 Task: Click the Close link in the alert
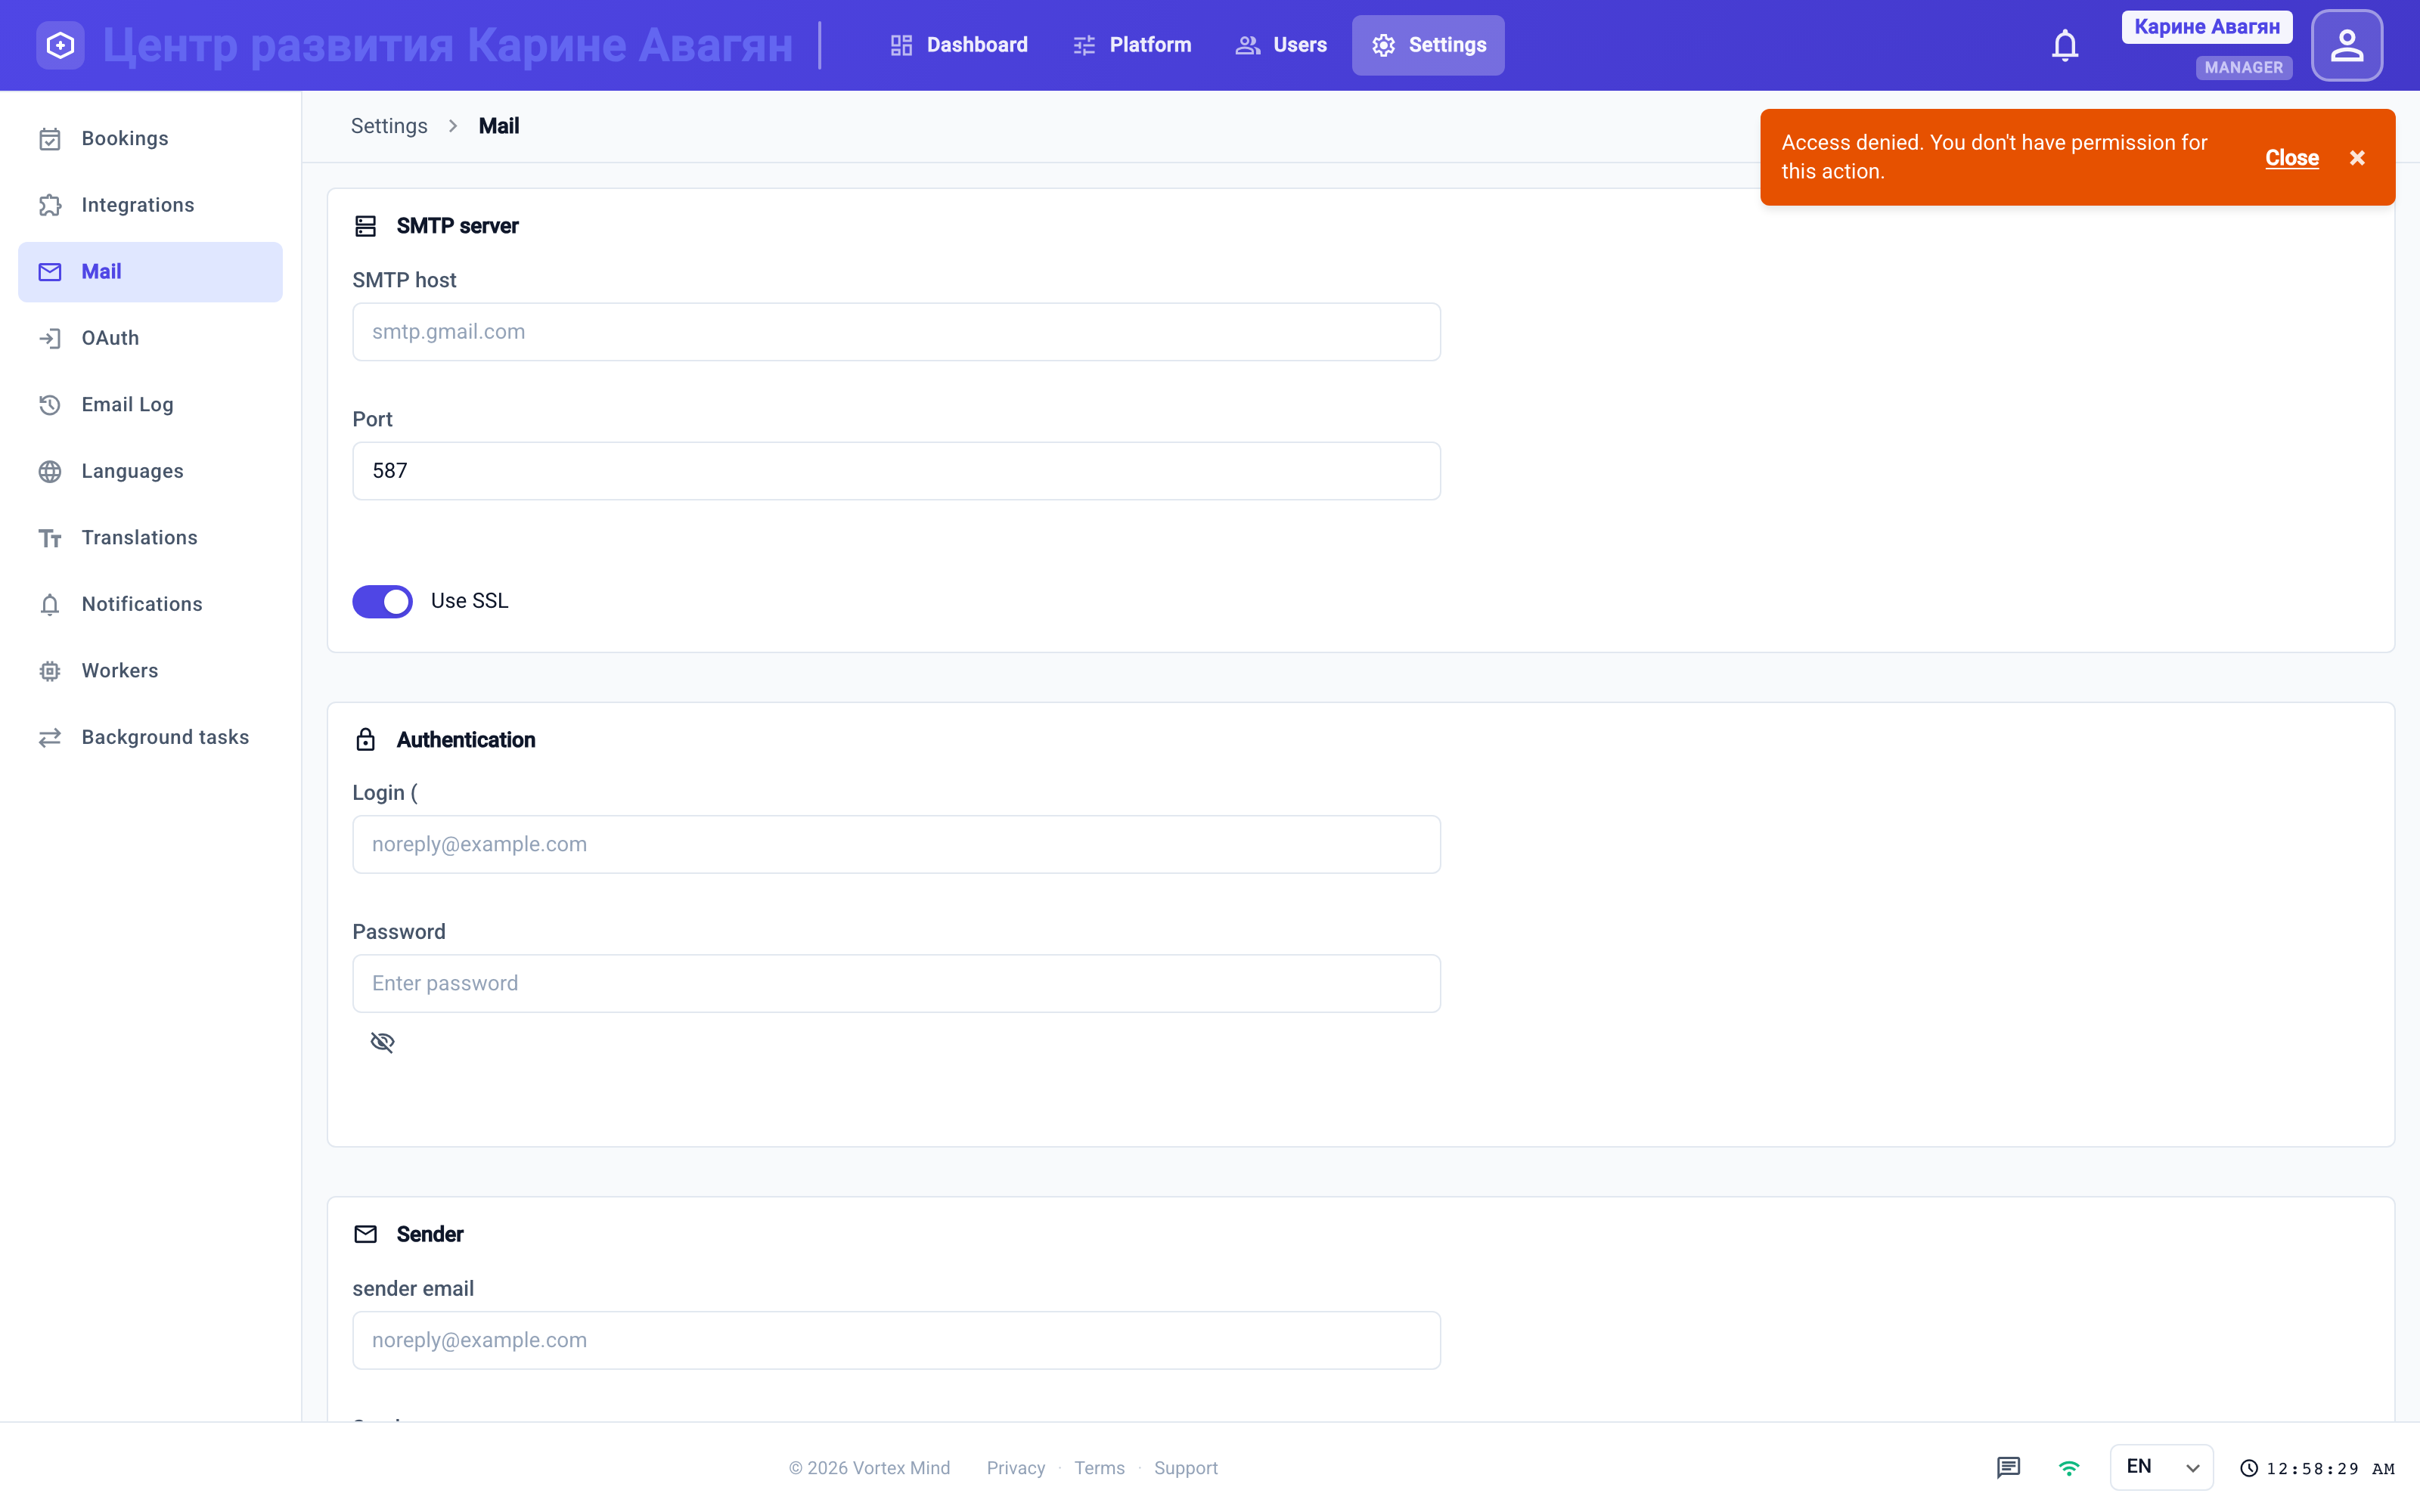point(2291,158)
